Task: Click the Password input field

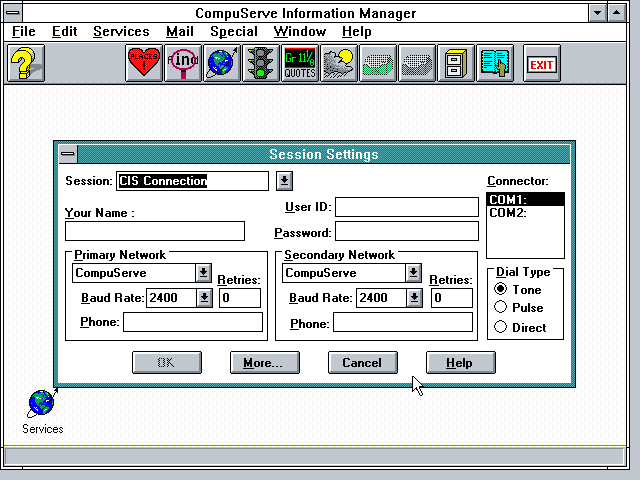Action: [407, 231]
